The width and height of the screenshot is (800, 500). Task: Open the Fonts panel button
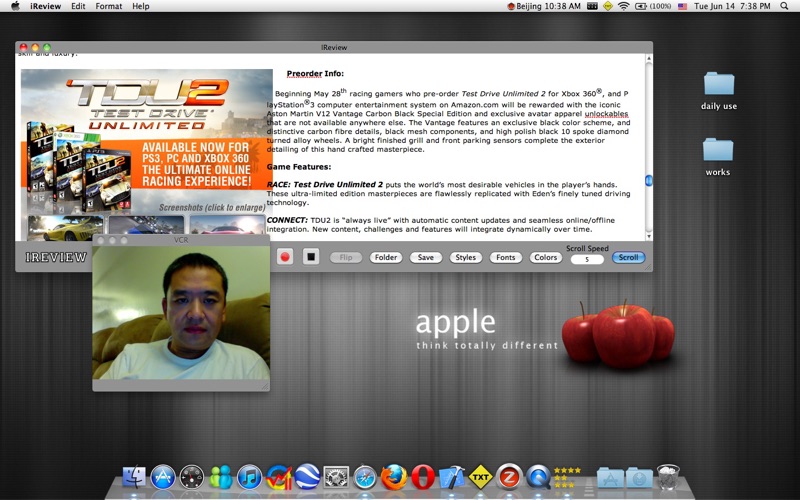coord(506,257)
